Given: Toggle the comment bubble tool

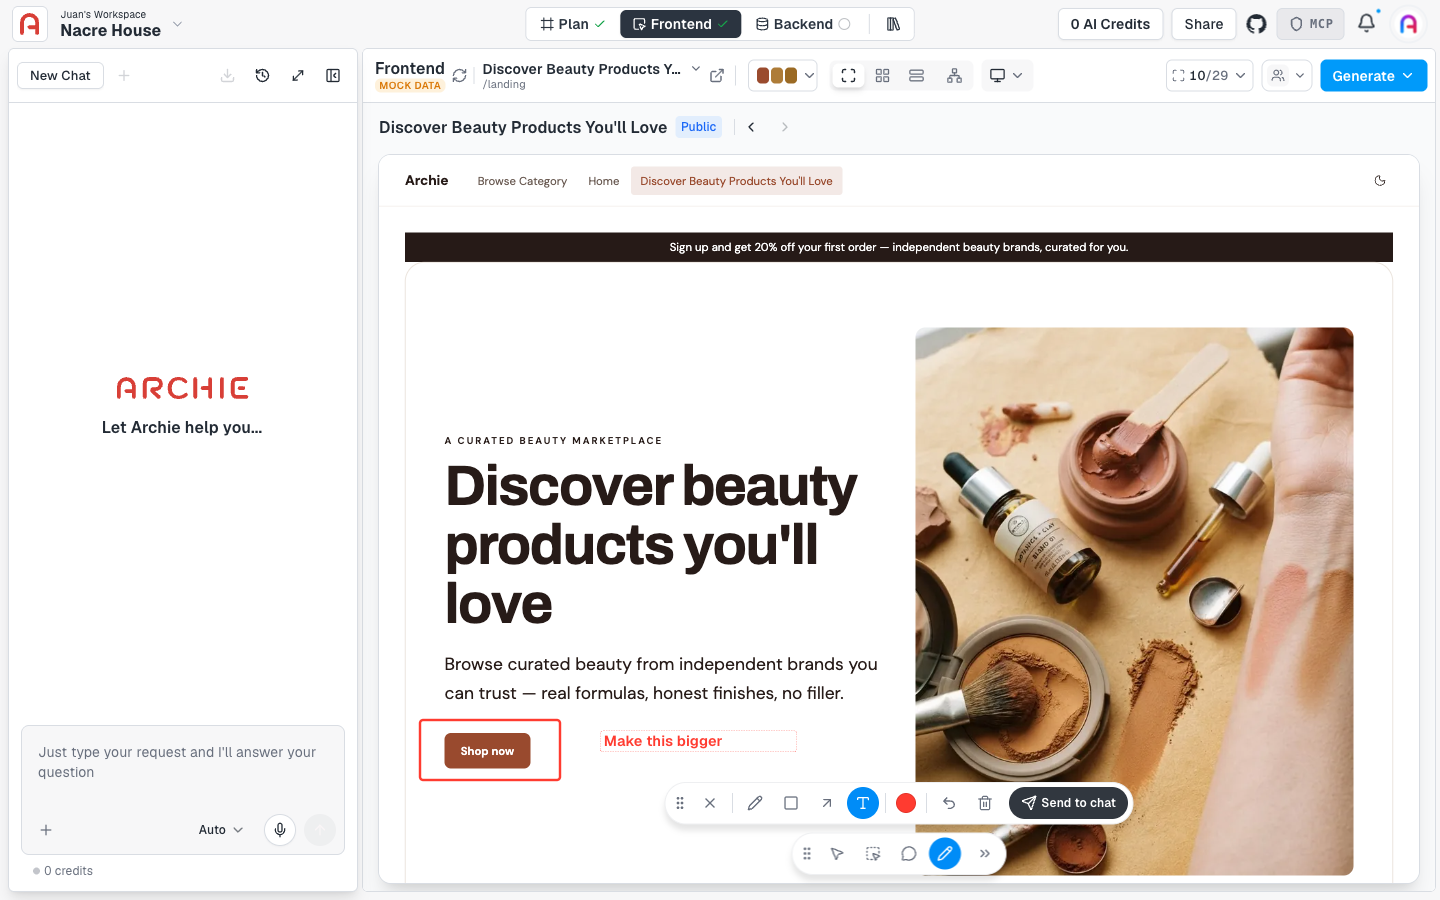Looking at the screenshot, I should point(909,854).
